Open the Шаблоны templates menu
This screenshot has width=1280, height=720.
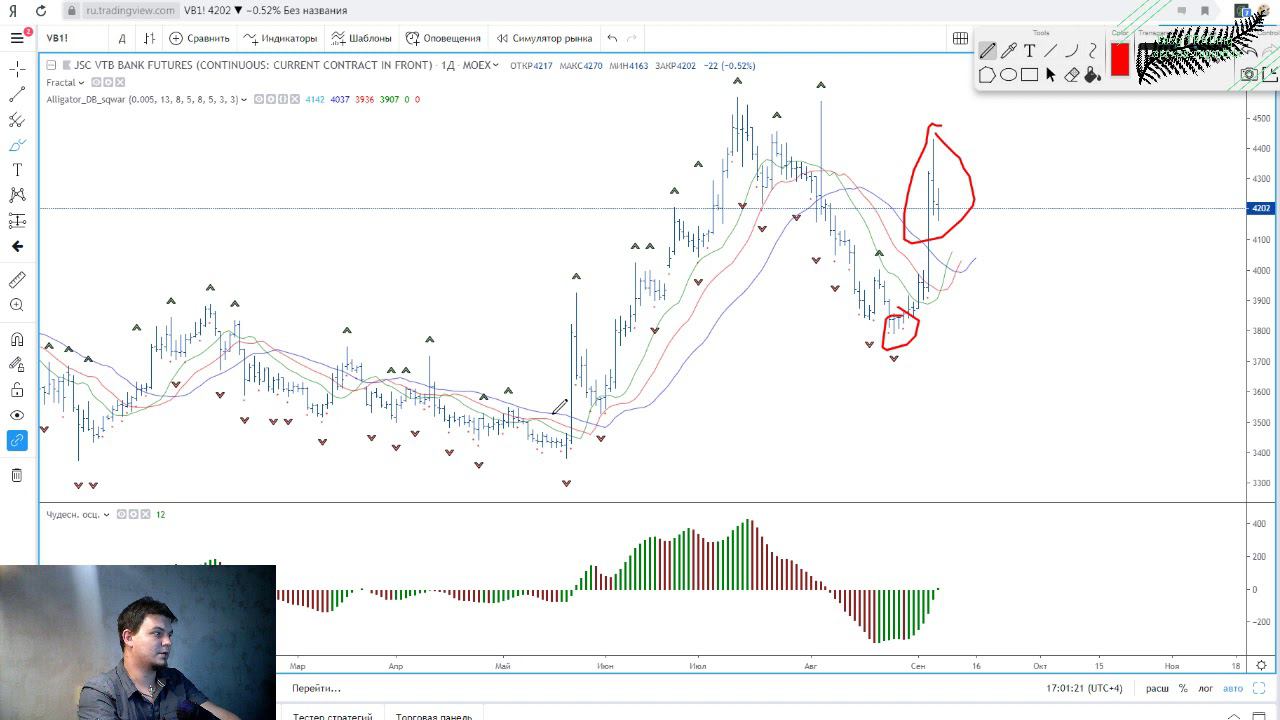[x=362, y=38]
